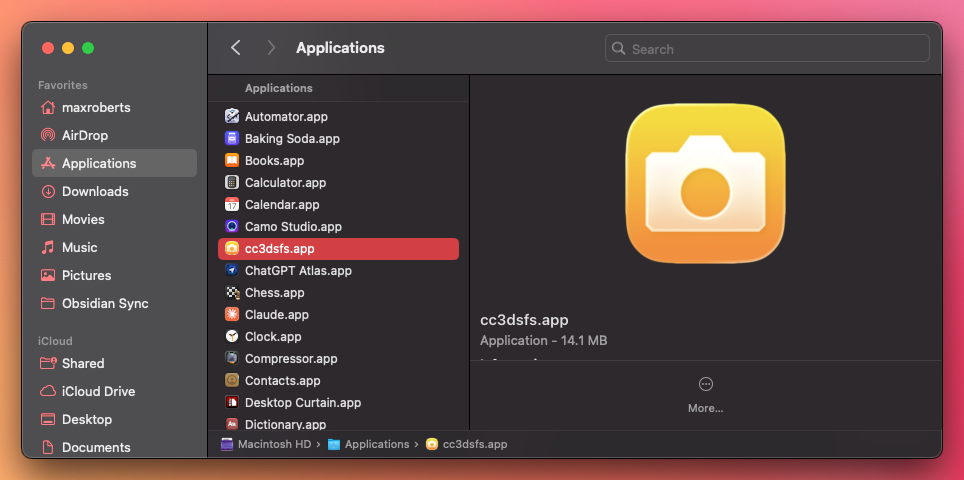This screenshot has height=480, width=964.
Task: Select Downloads folder in sidebar
Action: [x=94, y=191]
